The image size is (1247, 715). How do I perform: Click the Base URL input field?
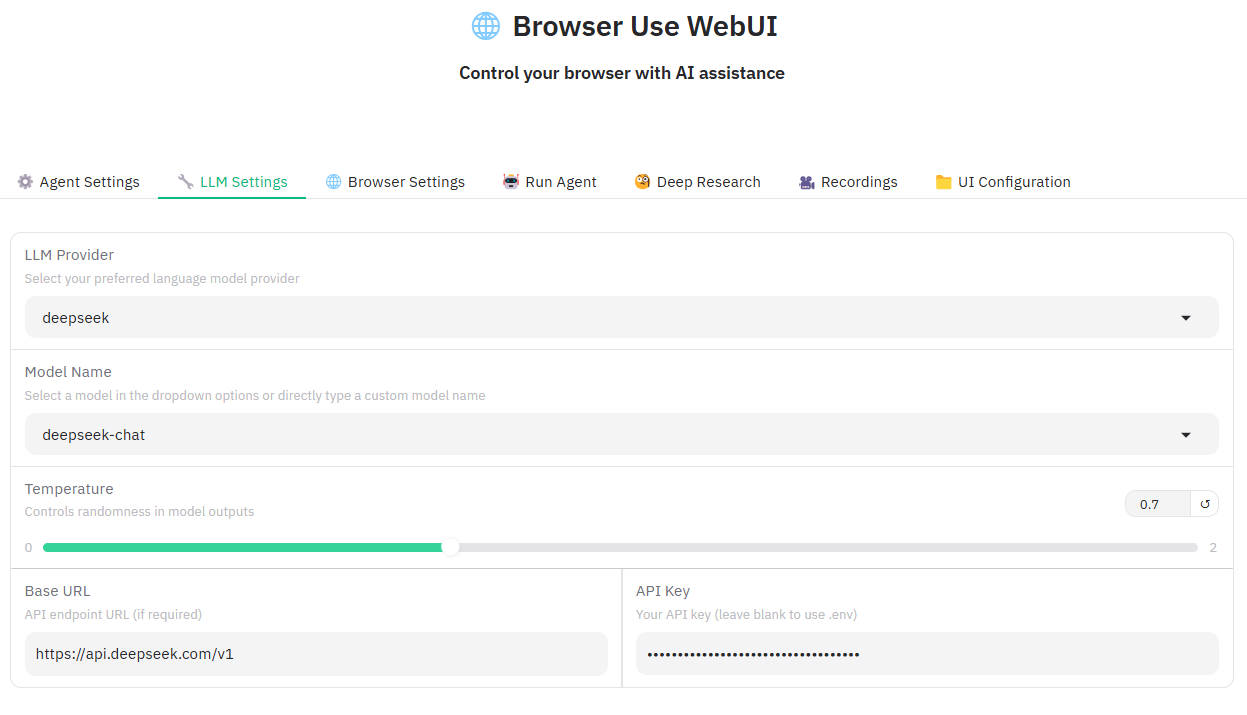(316, 654)
